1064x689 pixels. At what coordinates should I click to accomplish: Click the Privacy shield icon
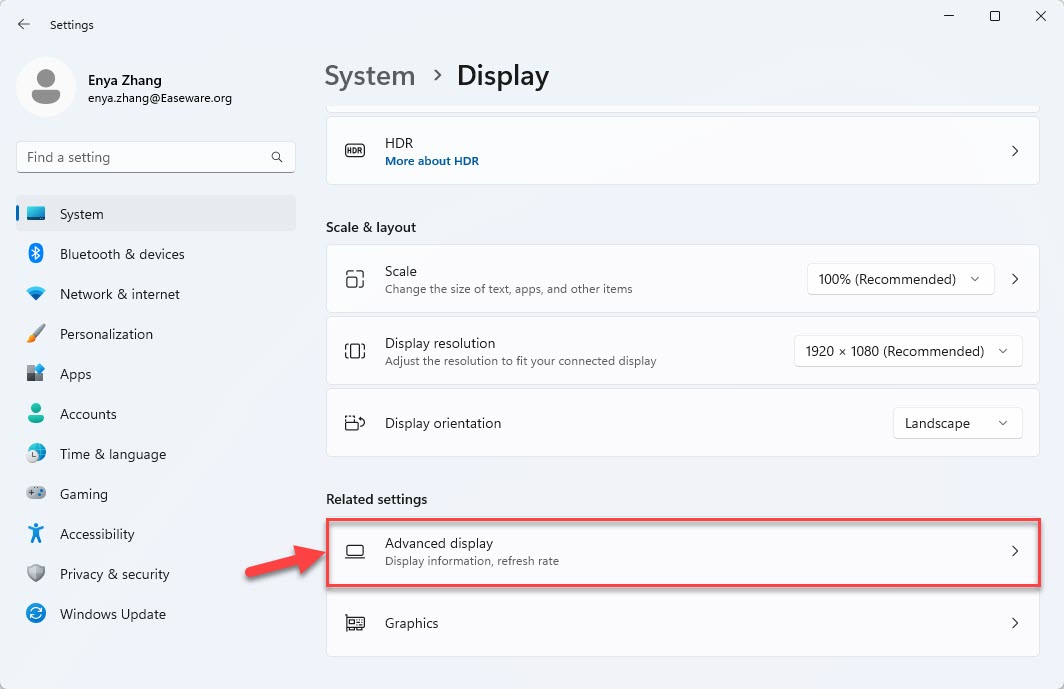click(36, 573)
